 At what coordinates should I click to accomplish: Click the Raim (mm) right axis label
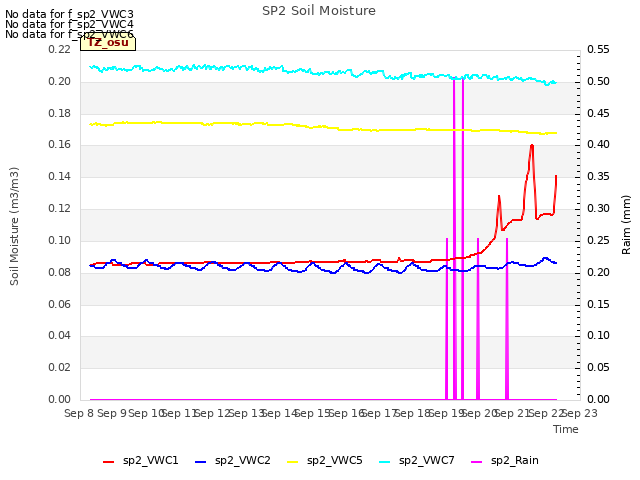pos(626,225)
